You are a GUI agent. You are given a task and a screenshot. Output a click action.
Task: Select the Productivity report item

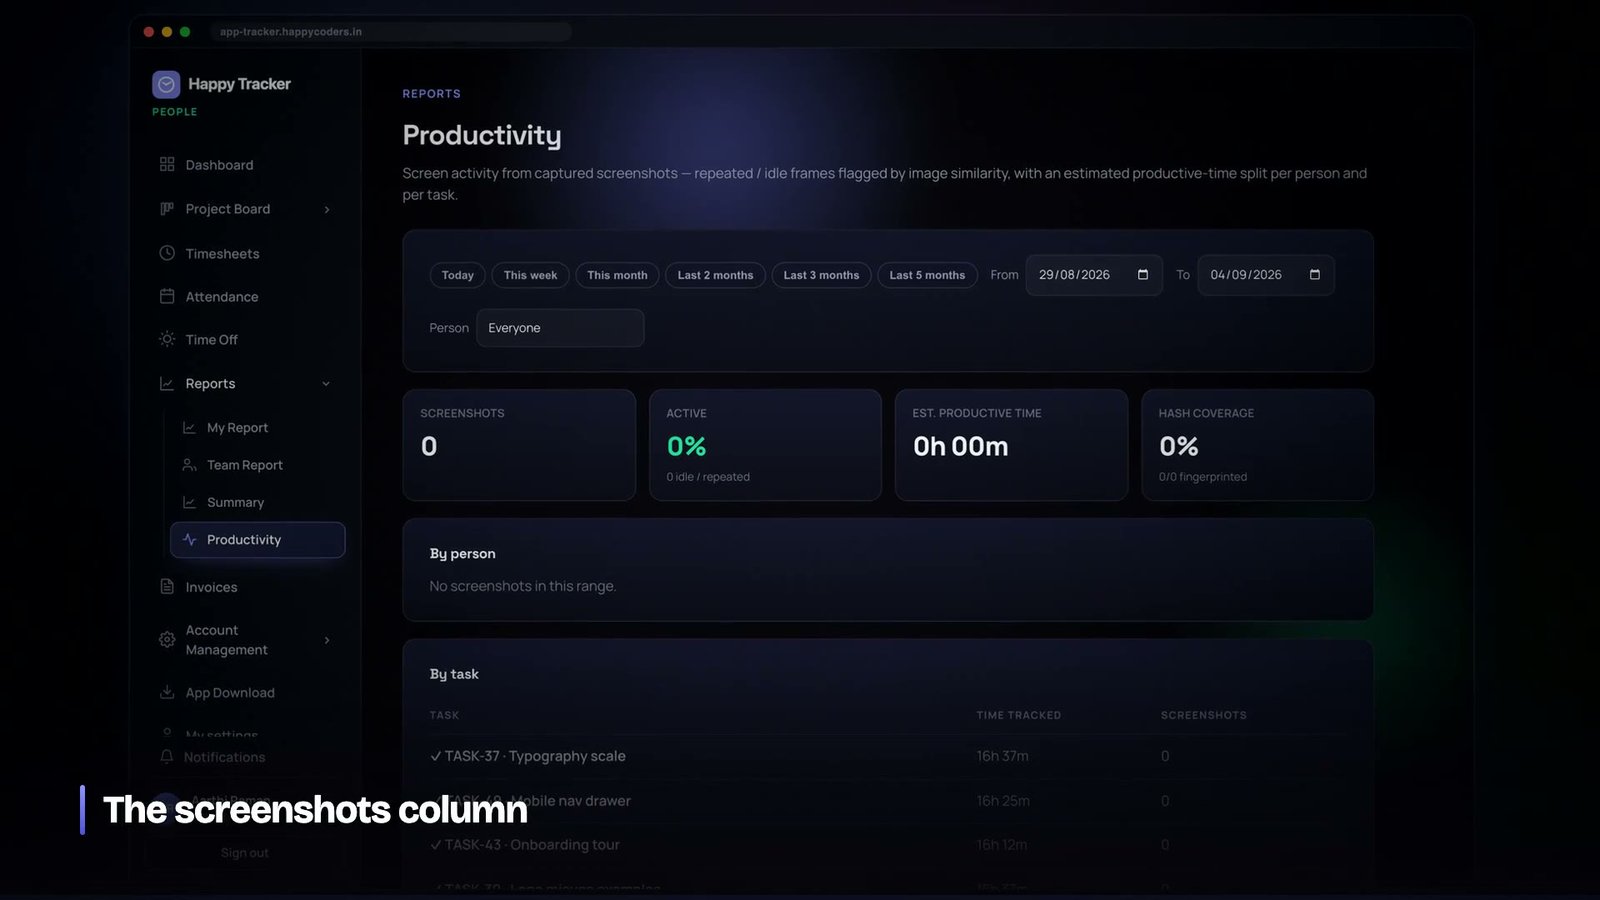coord(258,540)
